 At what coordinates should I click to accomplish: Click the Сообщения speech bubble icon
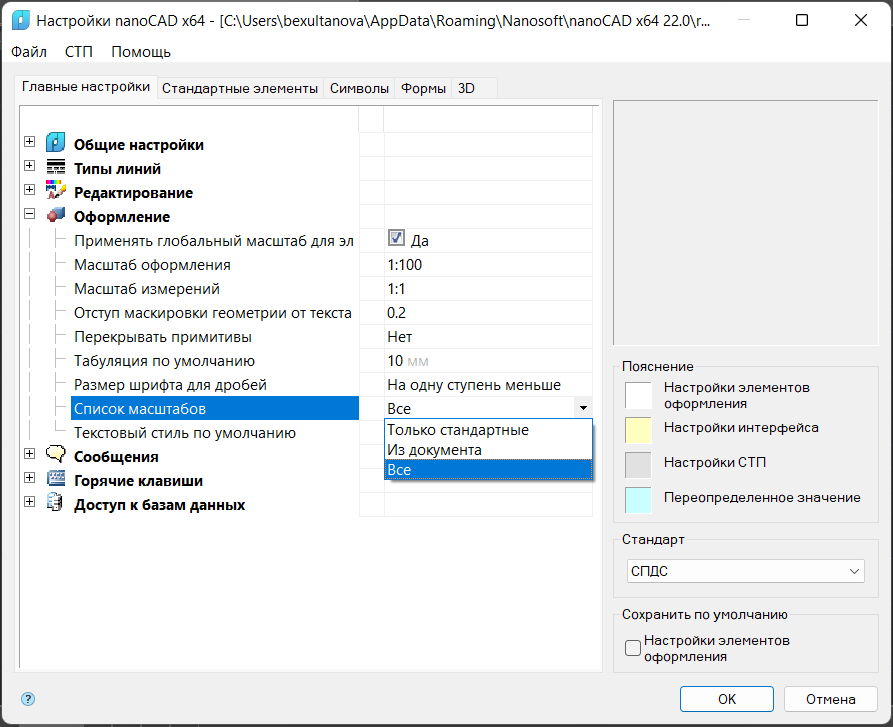point(56,456)
